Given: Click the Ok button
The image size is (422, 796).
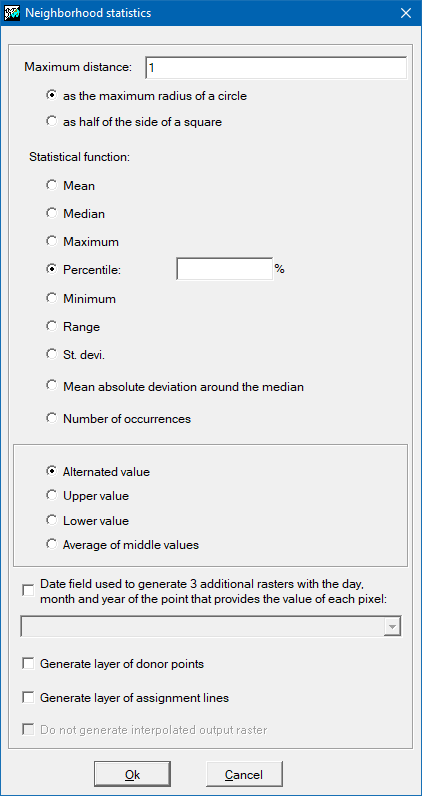Looking at the screenshot, I should 132,775.
